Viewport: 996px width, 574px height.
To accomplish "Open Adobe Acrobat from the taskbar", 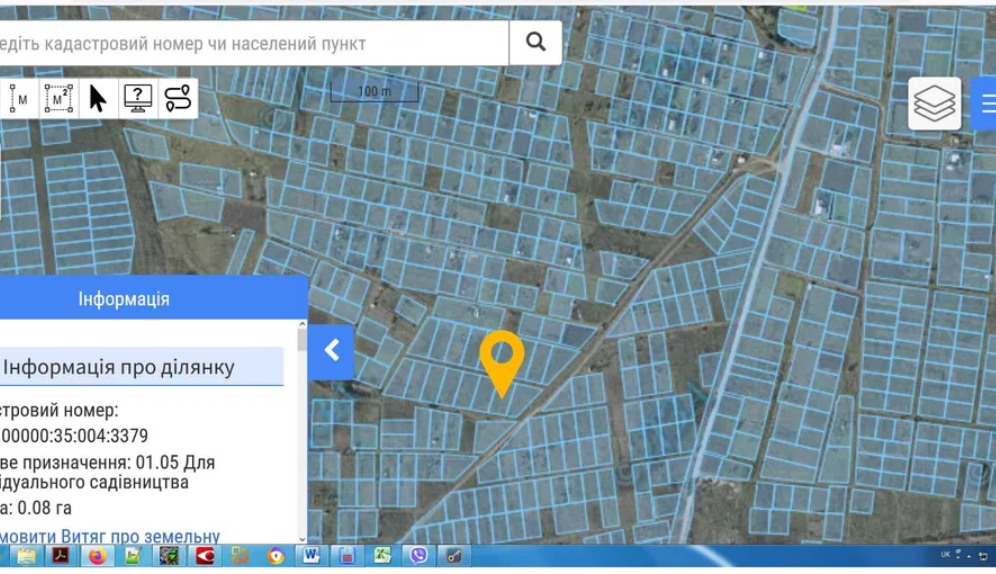I will point(61,556).
